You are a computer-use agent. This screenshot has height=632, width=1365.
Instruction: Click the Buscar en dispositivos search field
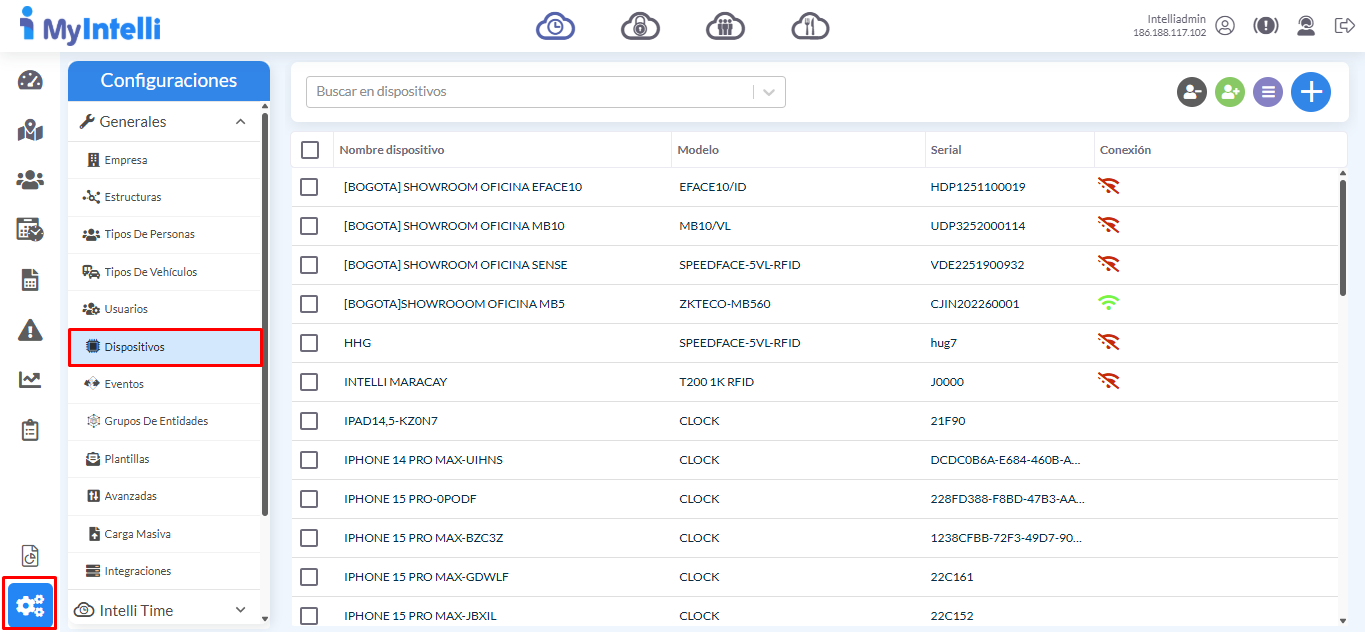(x=528, y=92)
